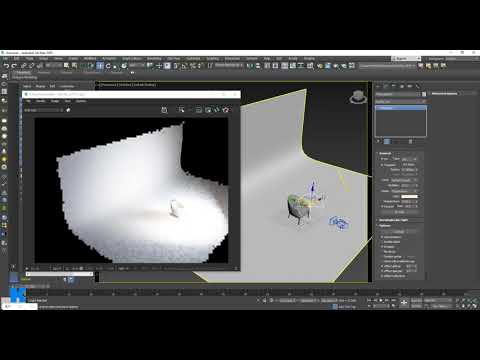Activate the highlighted Select and Move tool
The width and height of the screenshot is (480, 360).
[100, 66]
